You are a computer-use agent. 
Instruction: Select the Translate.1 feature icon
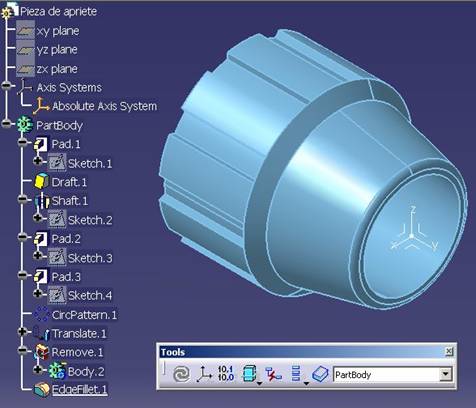(x=41, y=333)
